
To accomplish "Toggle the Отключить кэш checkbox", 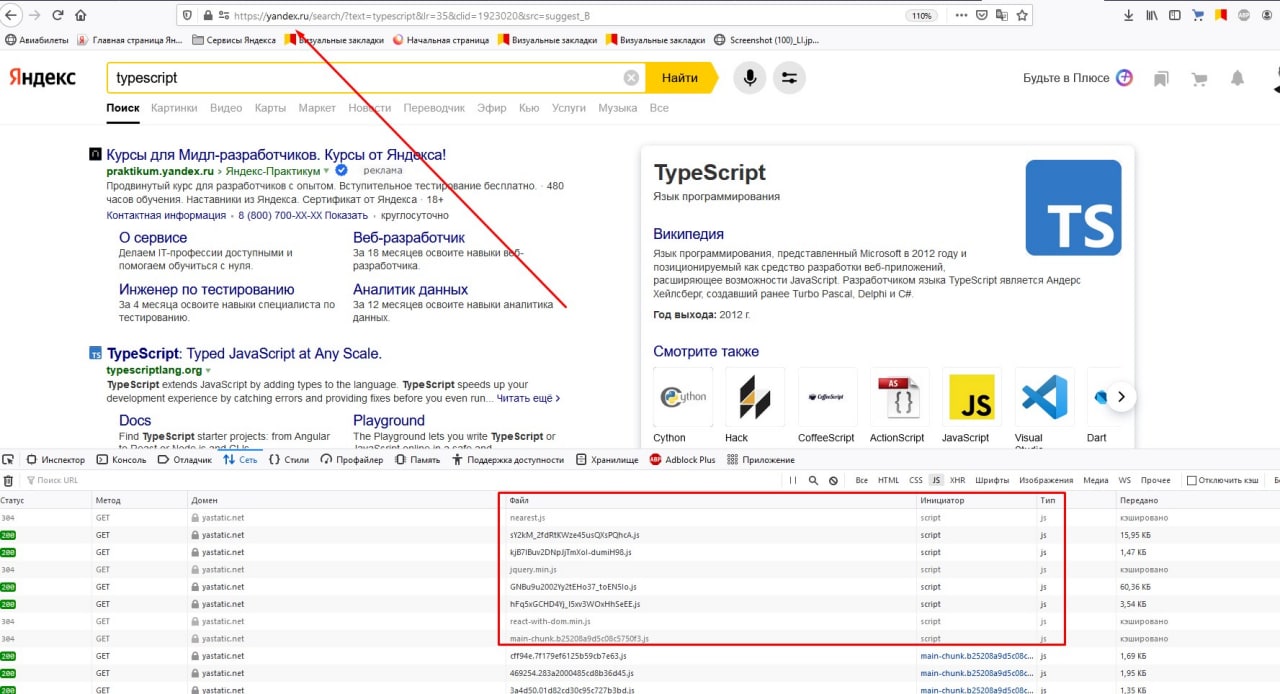I will (1191, 481).
